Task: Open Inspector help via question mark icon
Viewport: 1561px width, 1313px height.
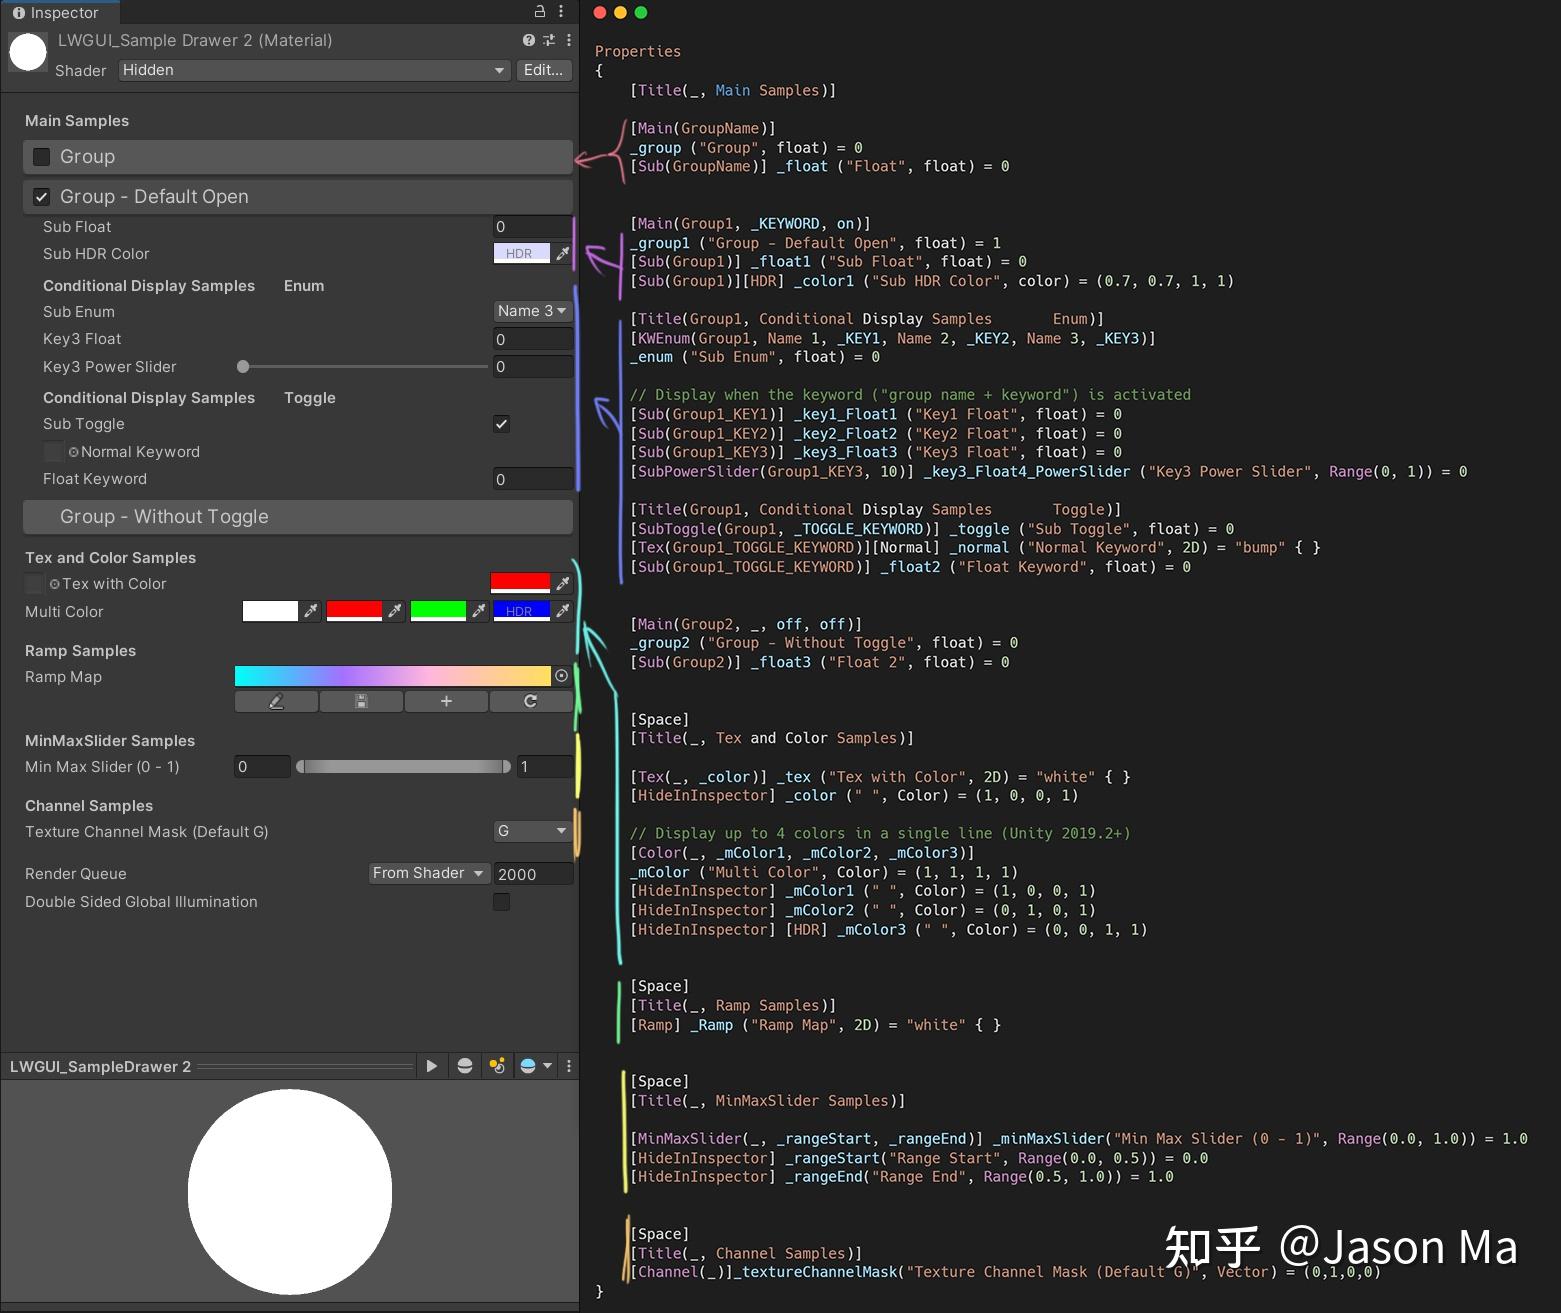Action: [x=527, y=40]
